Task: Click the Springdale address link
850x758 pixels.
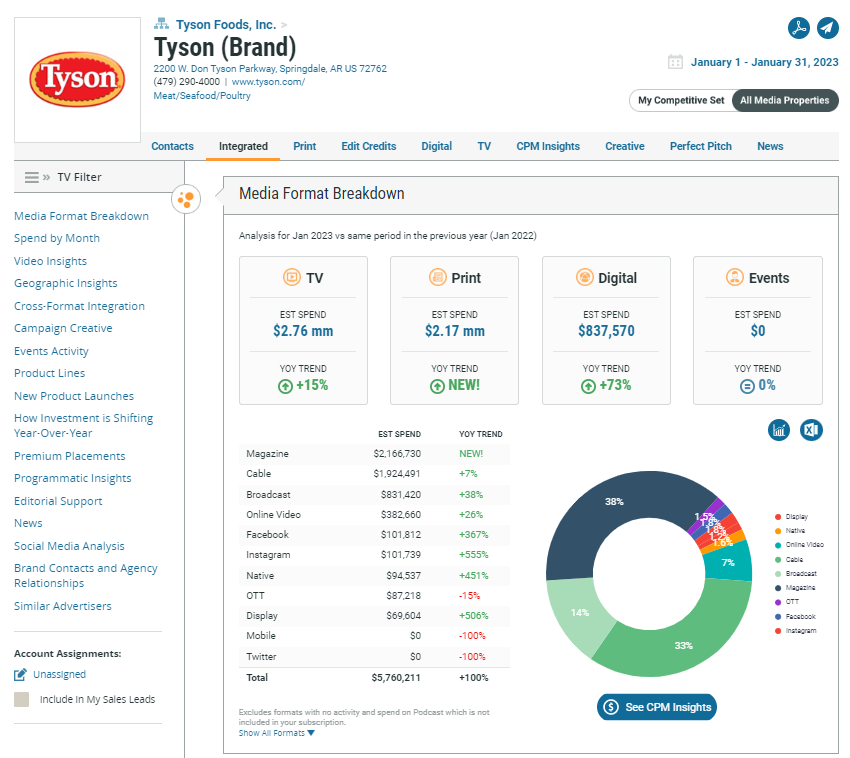Action: click(270, 69)
